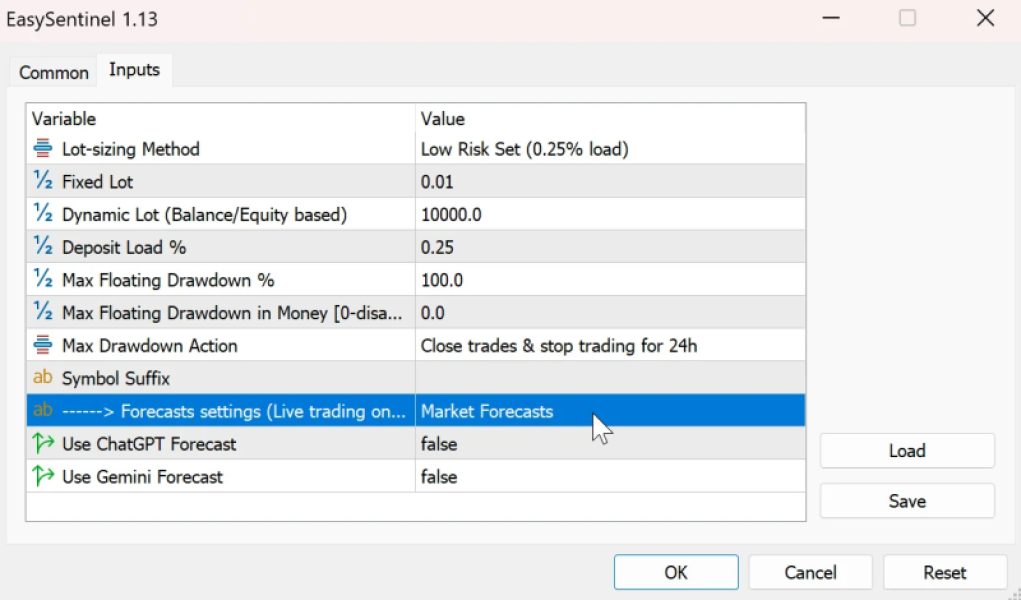The image size is (1021, 600).
Task: Edit Max Floating Drawdown % value field
Action: [609, 280]
